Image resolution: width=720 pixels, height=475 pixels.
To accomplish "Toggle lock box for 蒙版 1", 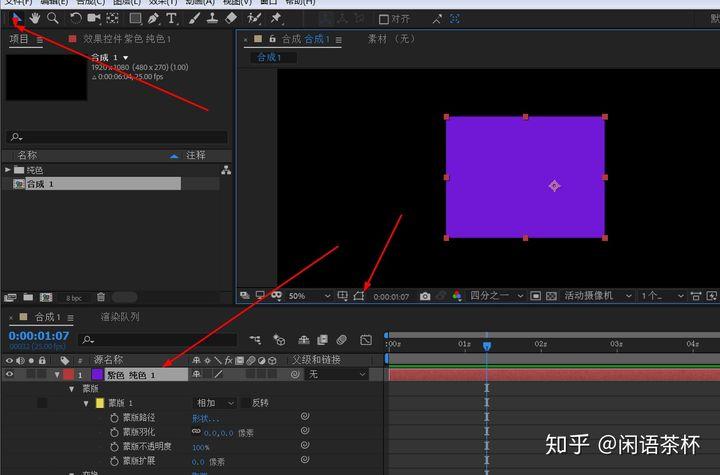I will (42, 403).
